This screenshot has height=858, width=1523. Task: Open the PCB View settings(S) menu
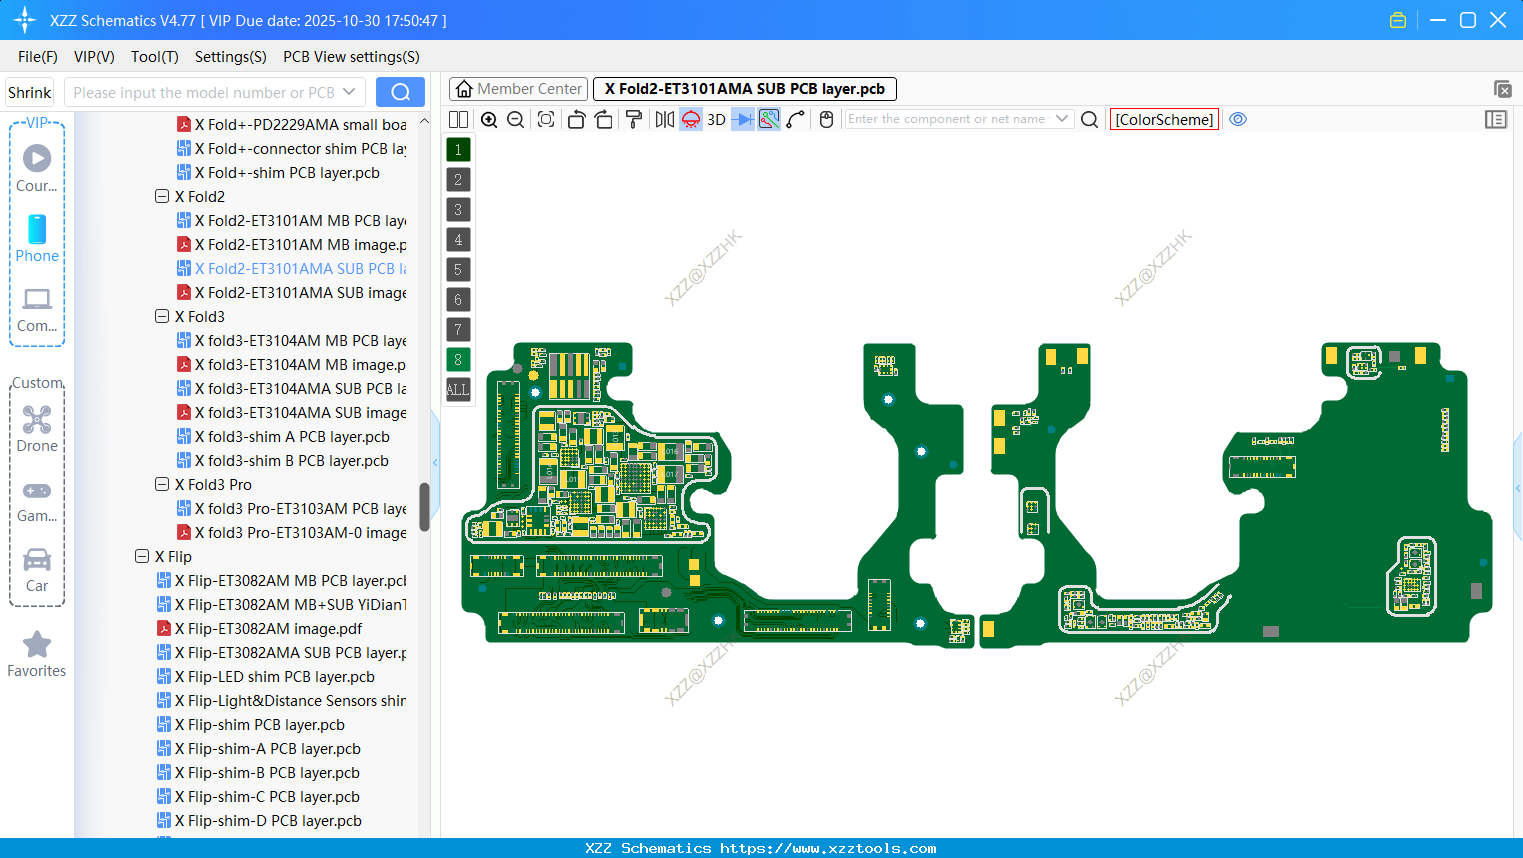pyautogui.click(x=350, y=57)
